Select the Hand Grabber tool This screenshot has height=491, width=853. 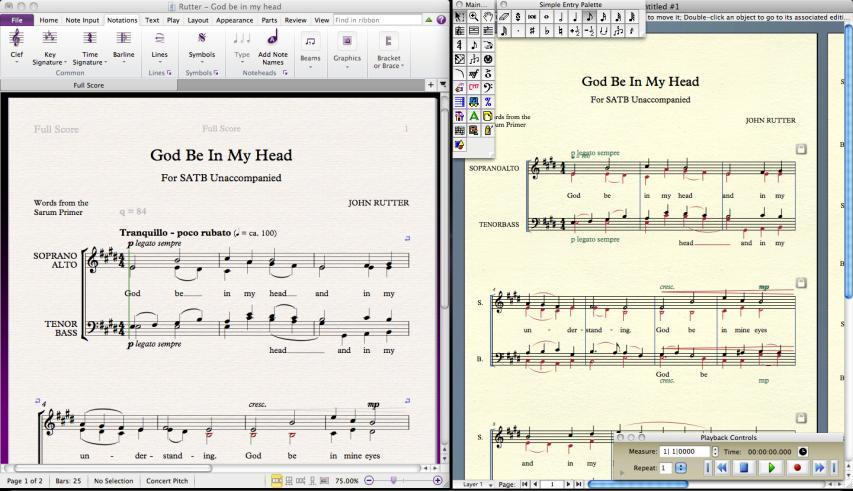(488, 17)
